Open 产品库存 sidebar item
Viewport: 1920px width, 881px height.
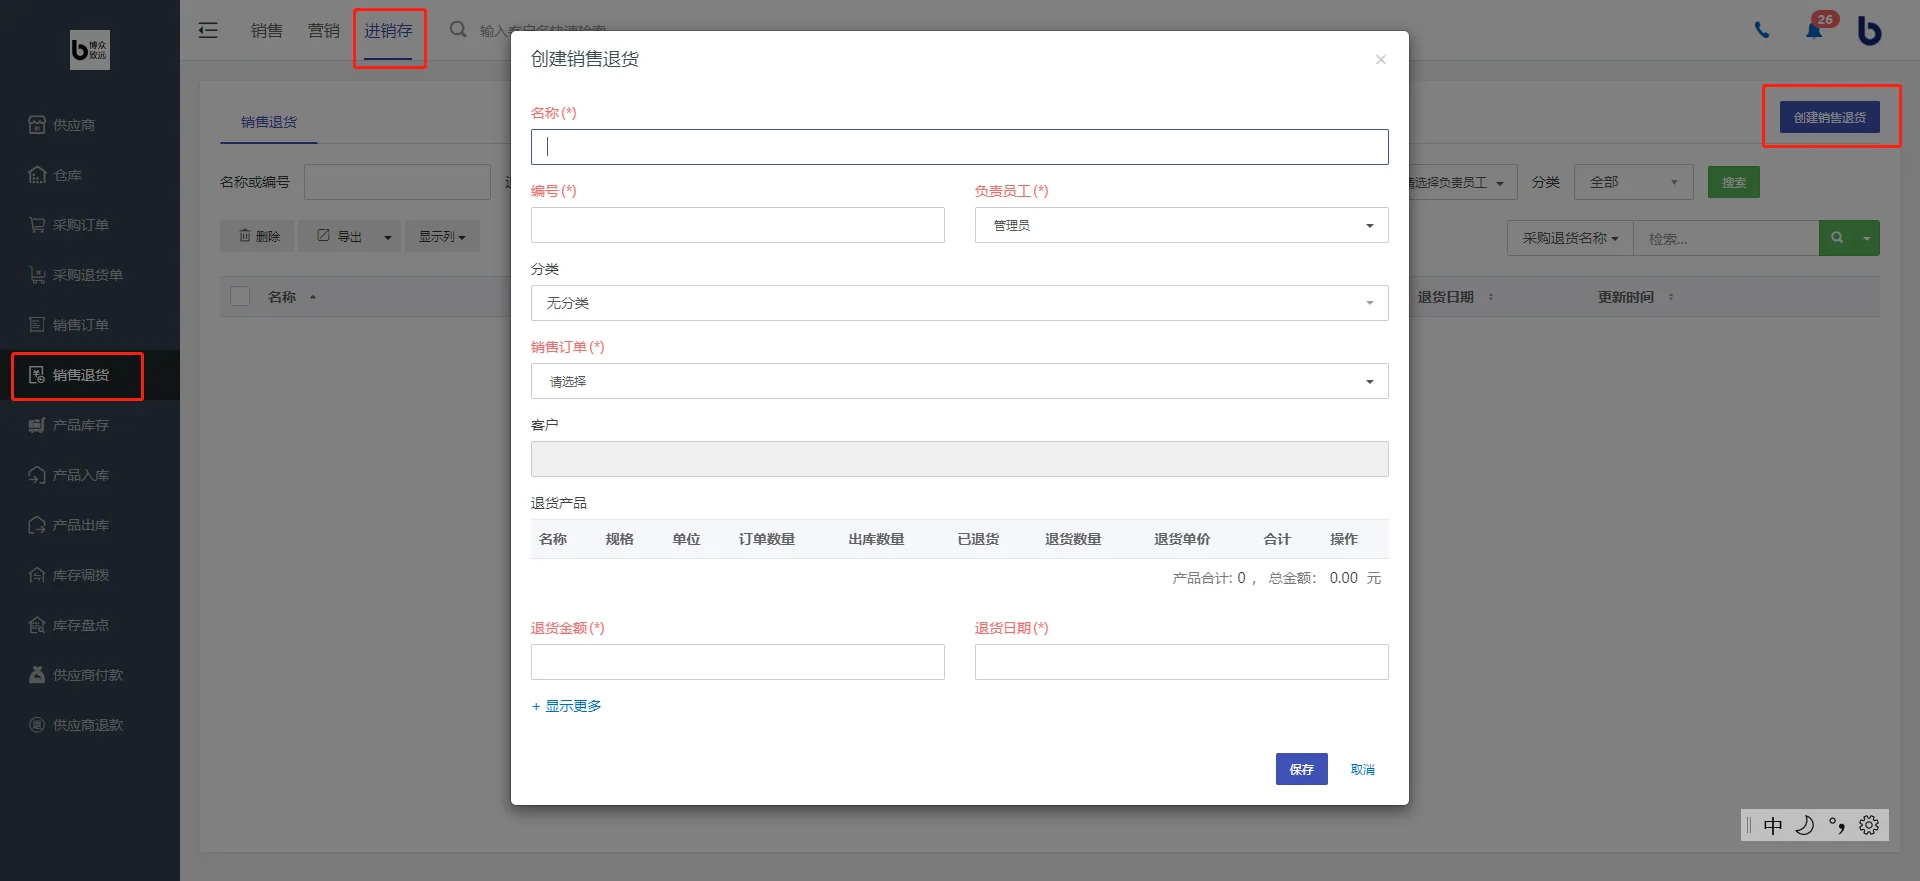click(69, 425)
